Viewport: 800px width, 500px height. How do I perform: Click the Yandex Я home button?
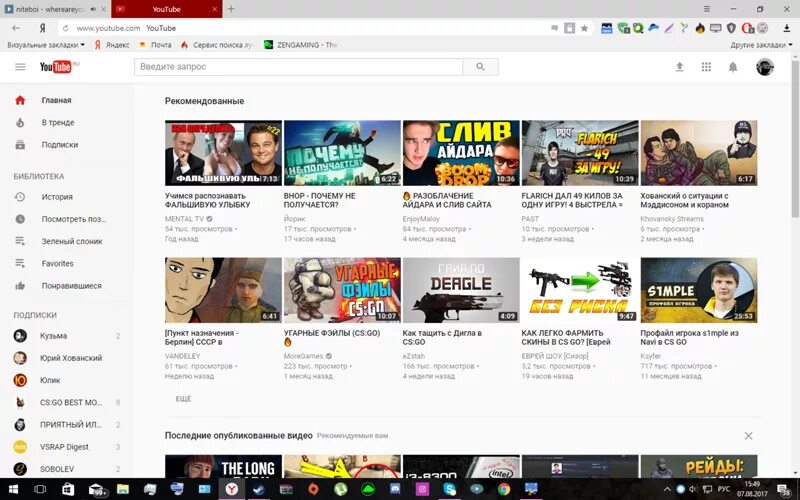click(x=42, y=28)
